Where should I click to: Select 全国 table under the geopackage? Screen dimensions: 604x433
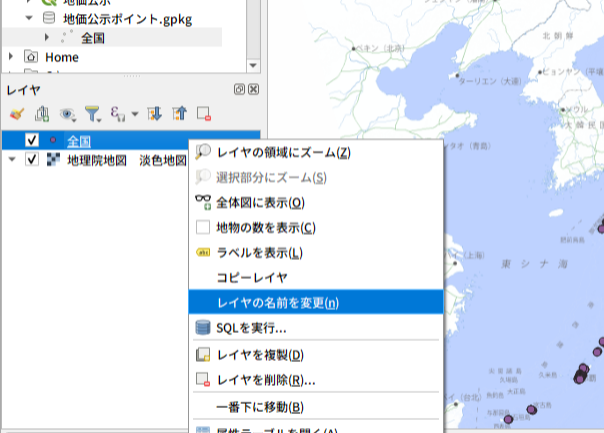pos(93,37)
